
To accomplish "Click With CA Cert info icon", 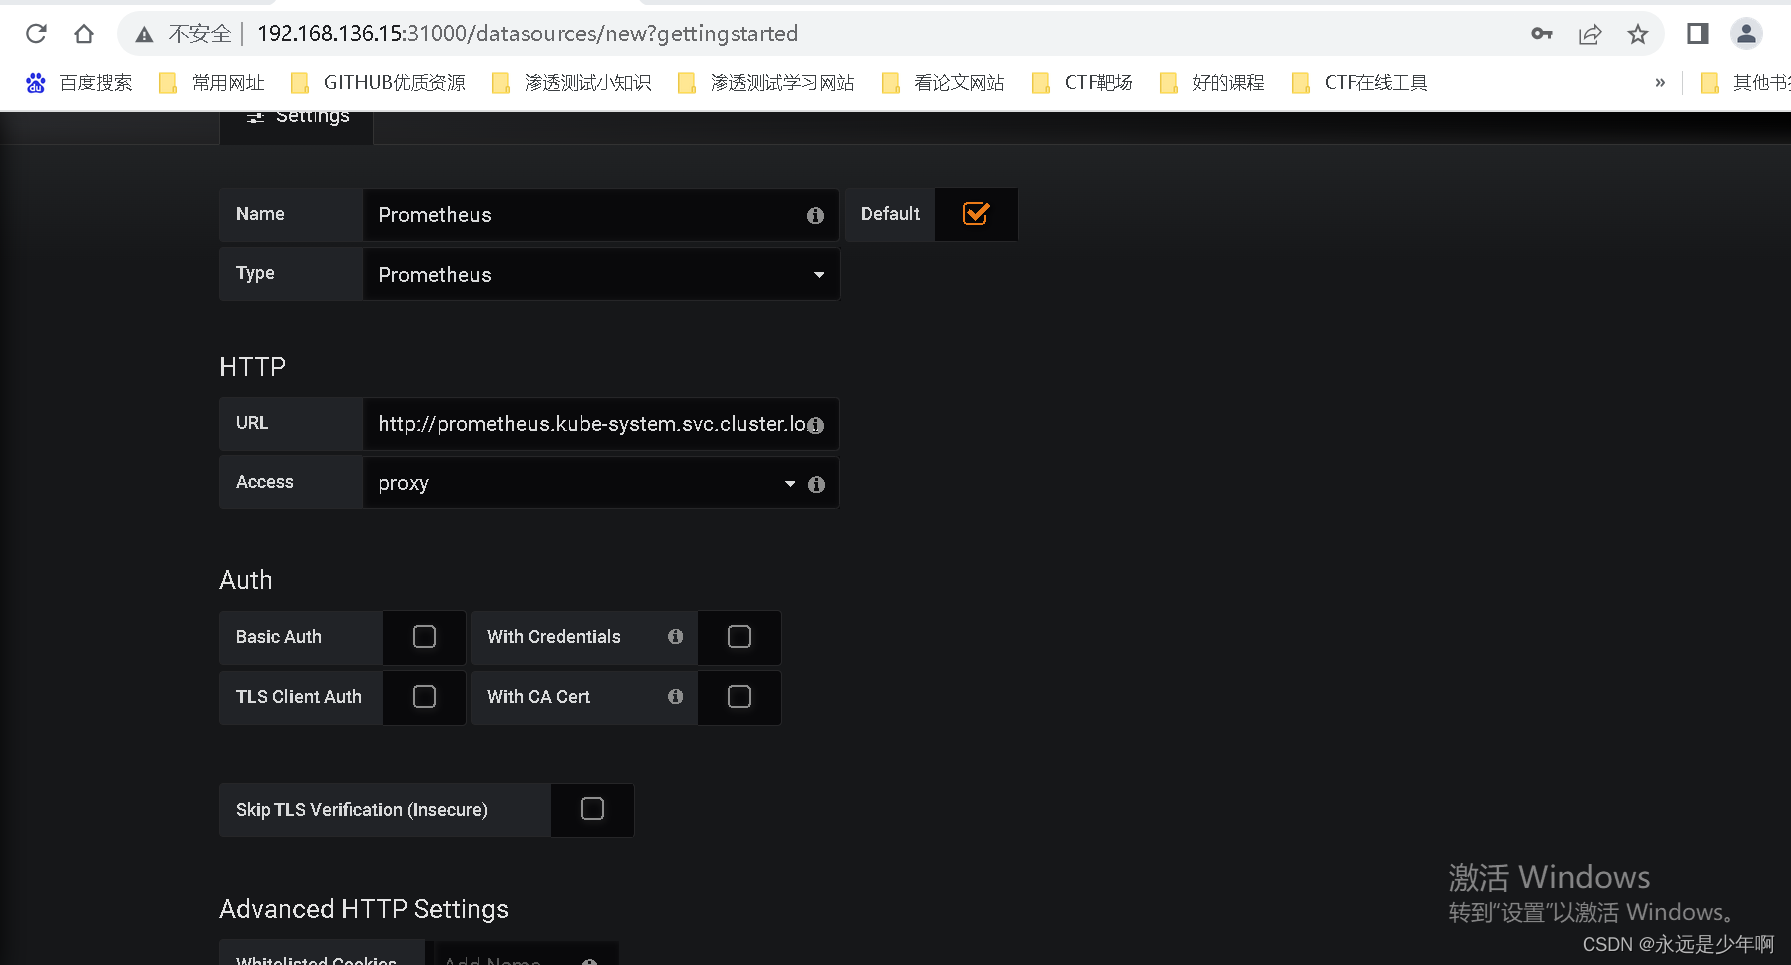I will (675, 697).
